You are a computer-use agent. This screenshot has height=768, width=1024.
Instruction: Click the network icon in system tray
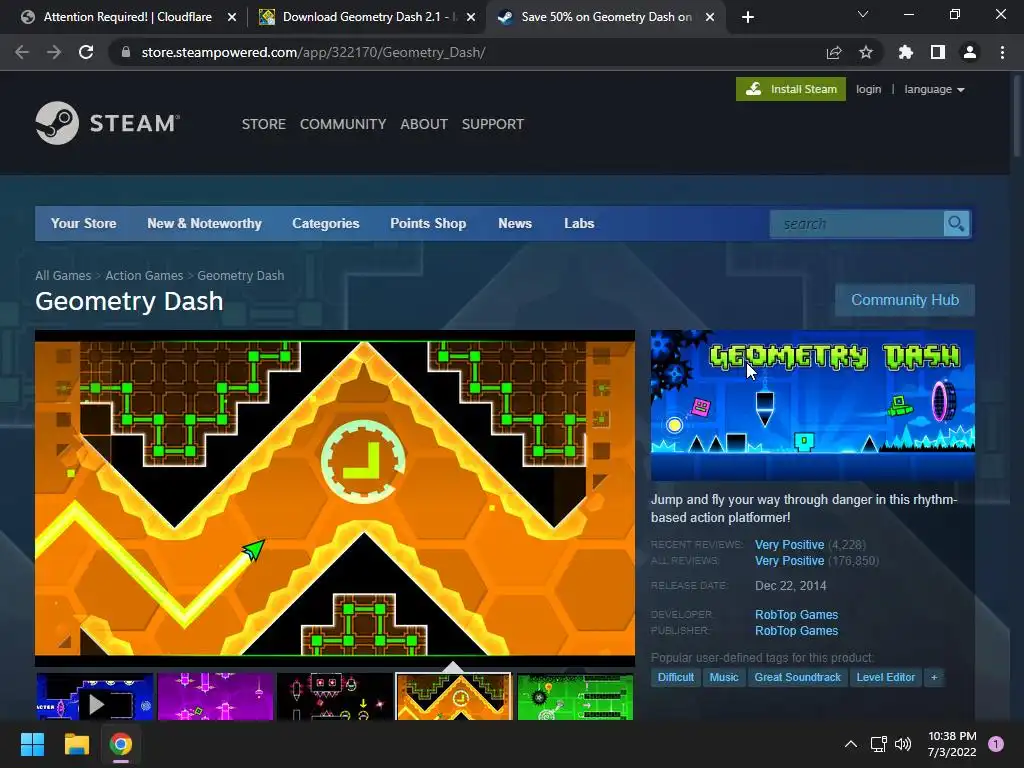(x=878, y=744)
